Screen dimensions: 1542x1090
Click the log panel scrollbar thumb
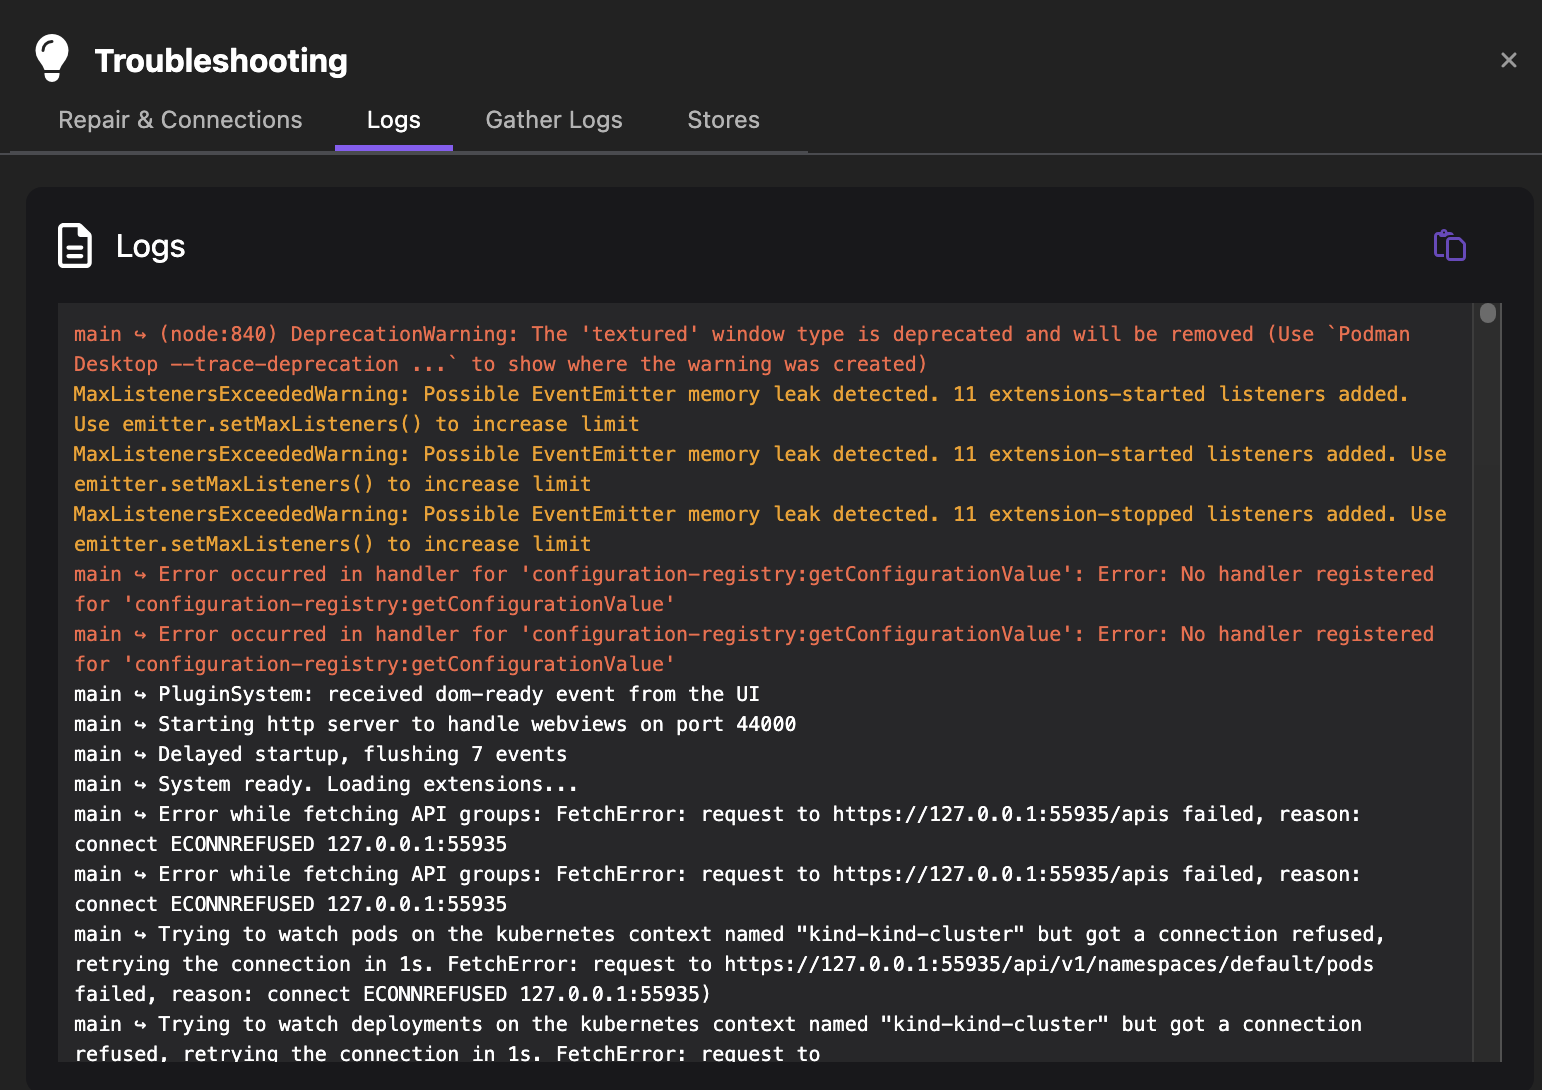[x=1487, y=314]
